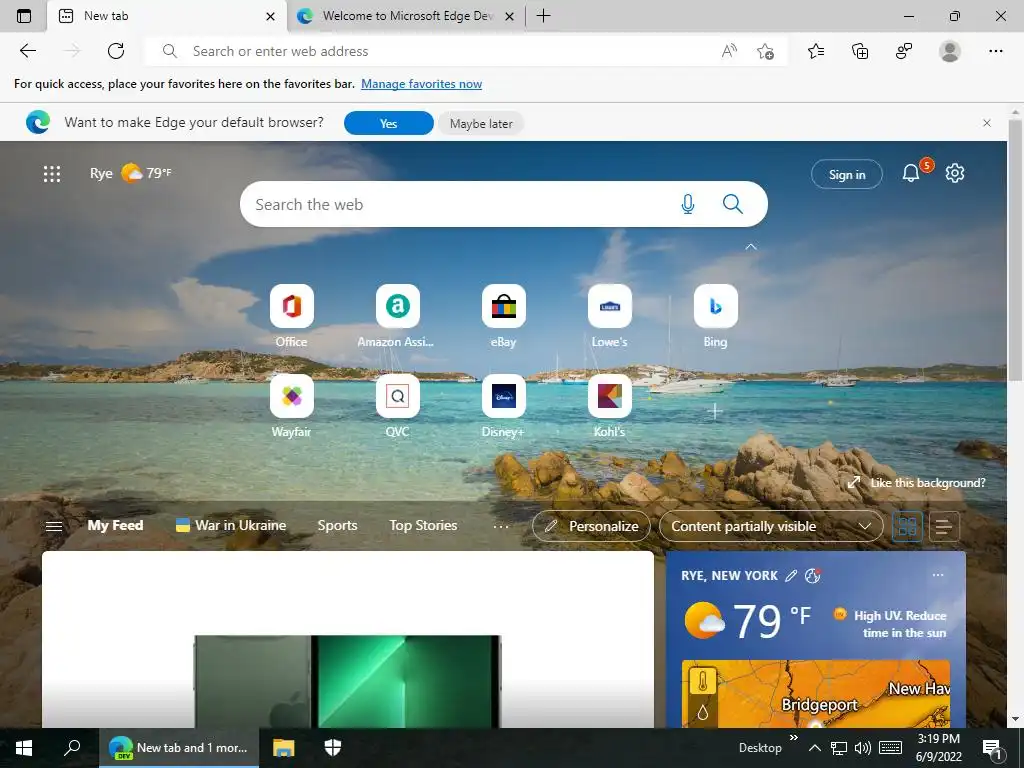1024x768 pixels.
Task: Add this page to favorites star icon
Action: (x=765, y=51)
